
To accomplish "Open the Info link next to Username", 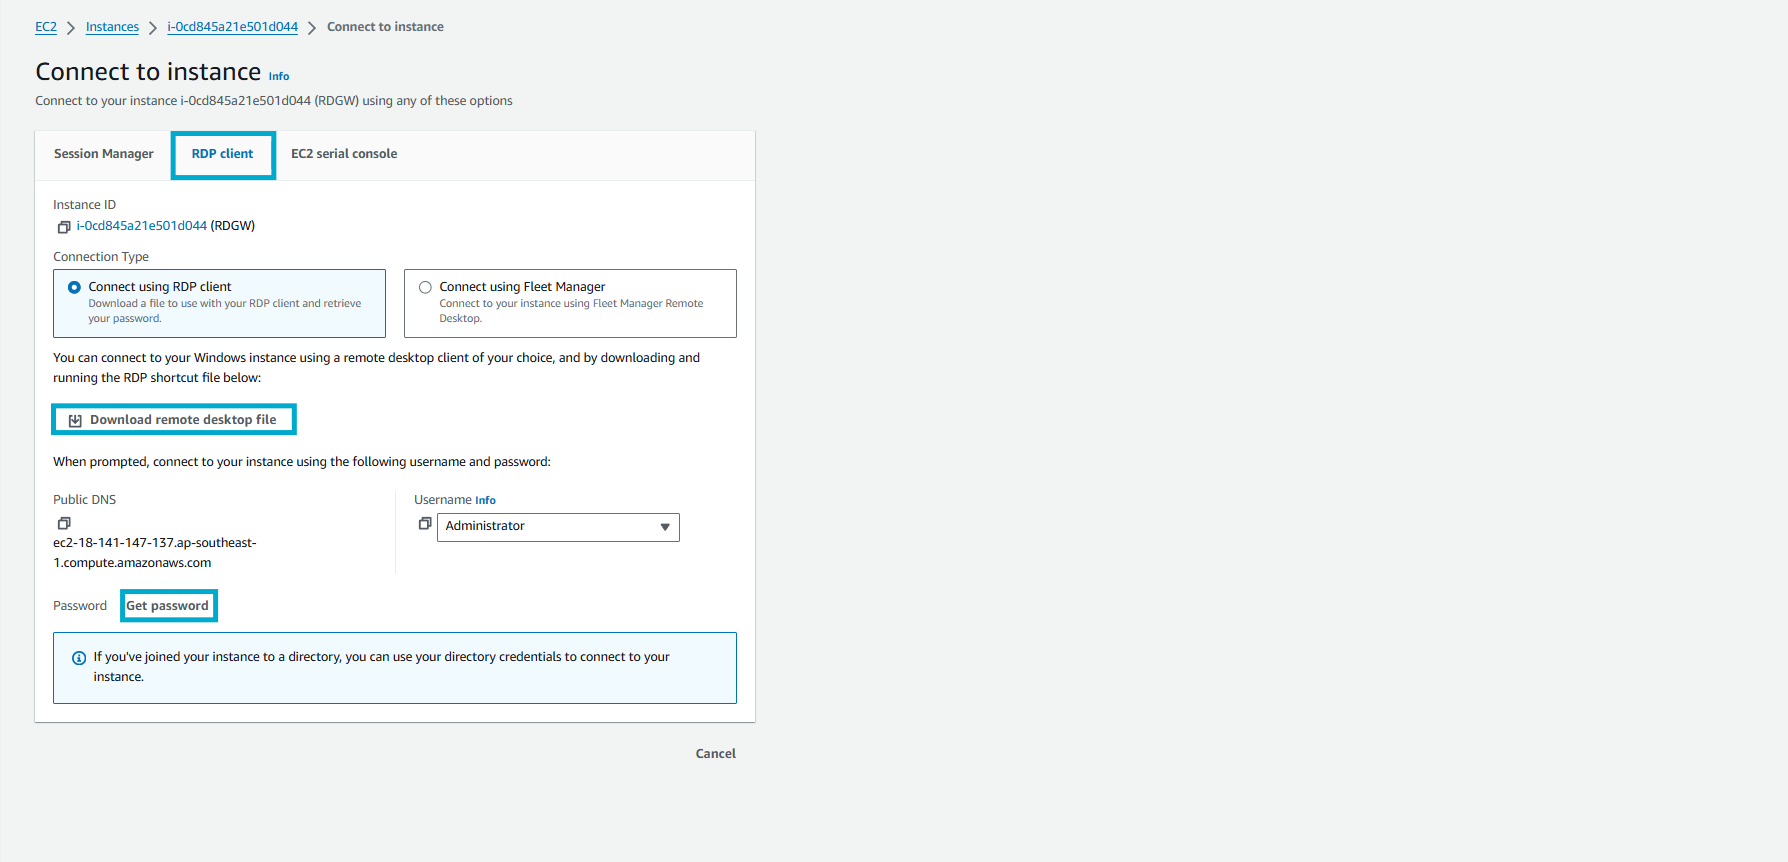I will [485, 500].
